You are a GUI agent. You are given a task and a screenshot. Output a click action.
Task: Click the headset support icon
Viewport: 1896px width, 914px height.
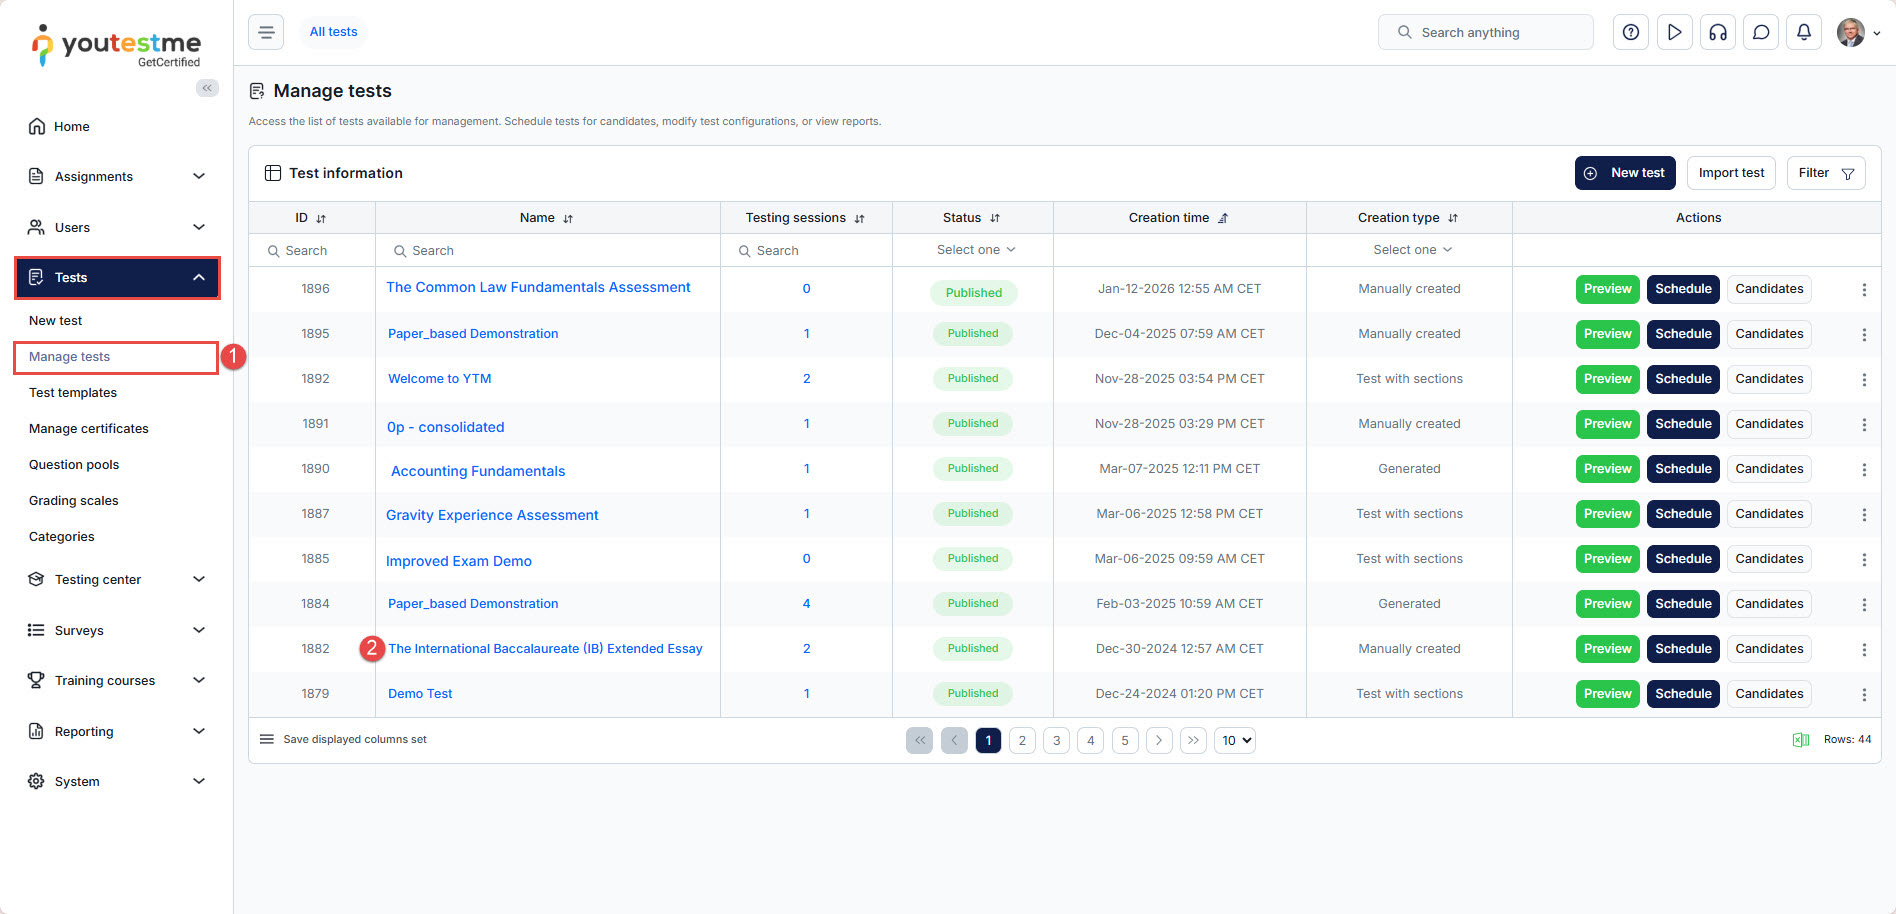1717,32
